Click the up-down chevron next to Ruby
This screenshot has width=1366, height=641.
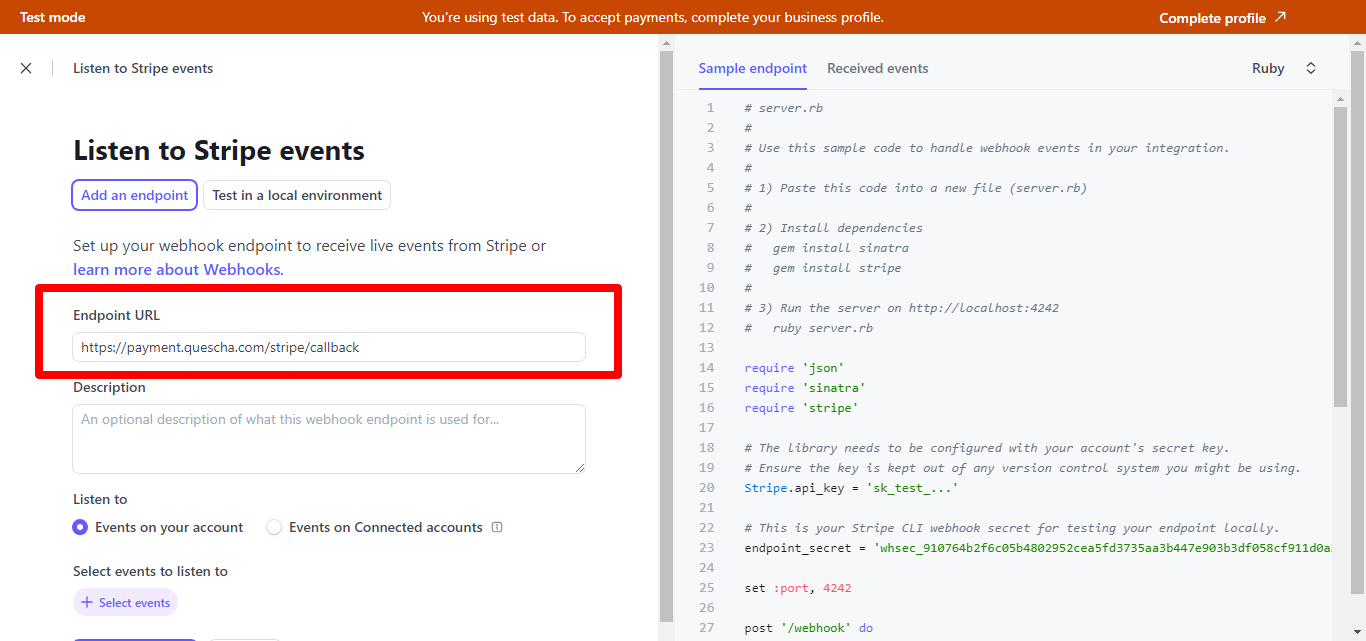click(1310, 68)
